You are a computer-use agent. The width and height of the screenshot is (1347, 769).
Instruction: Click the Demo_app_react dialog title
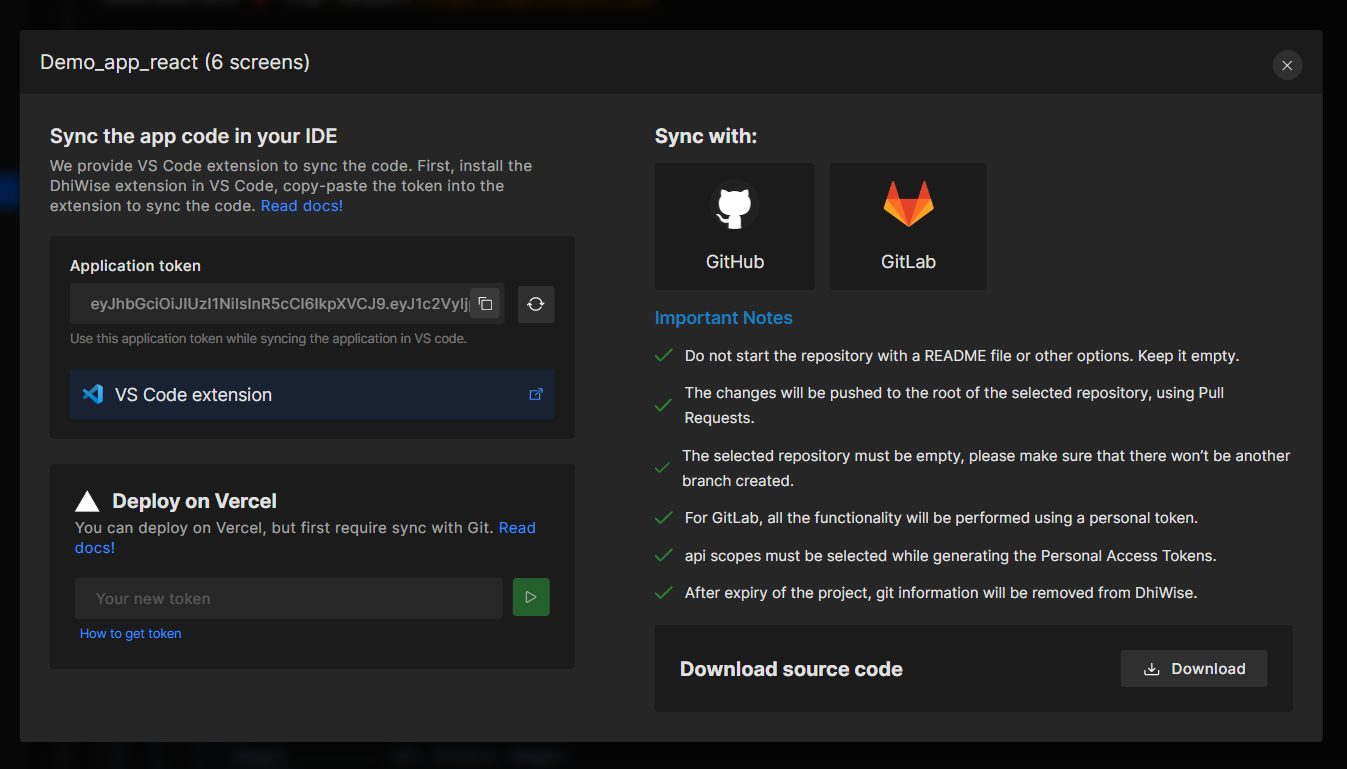pyautogui.click(x=174, y=61)
